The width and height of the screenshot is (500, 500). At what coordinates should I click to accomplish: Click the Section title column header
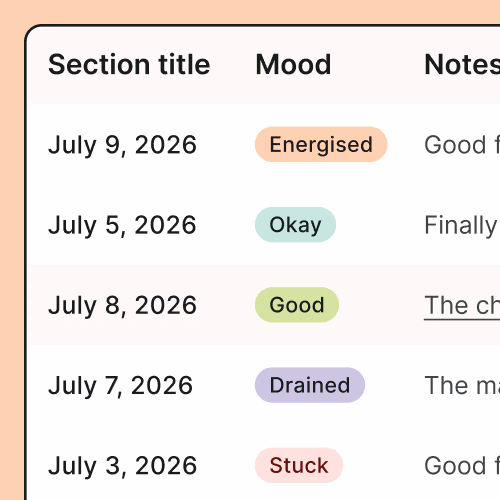pyautogui.click(x=129, y=64)
